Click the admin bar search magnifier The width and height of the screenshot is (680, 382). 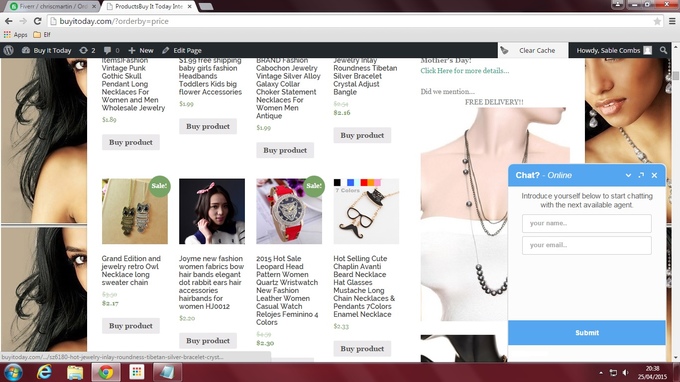(664, 50)
